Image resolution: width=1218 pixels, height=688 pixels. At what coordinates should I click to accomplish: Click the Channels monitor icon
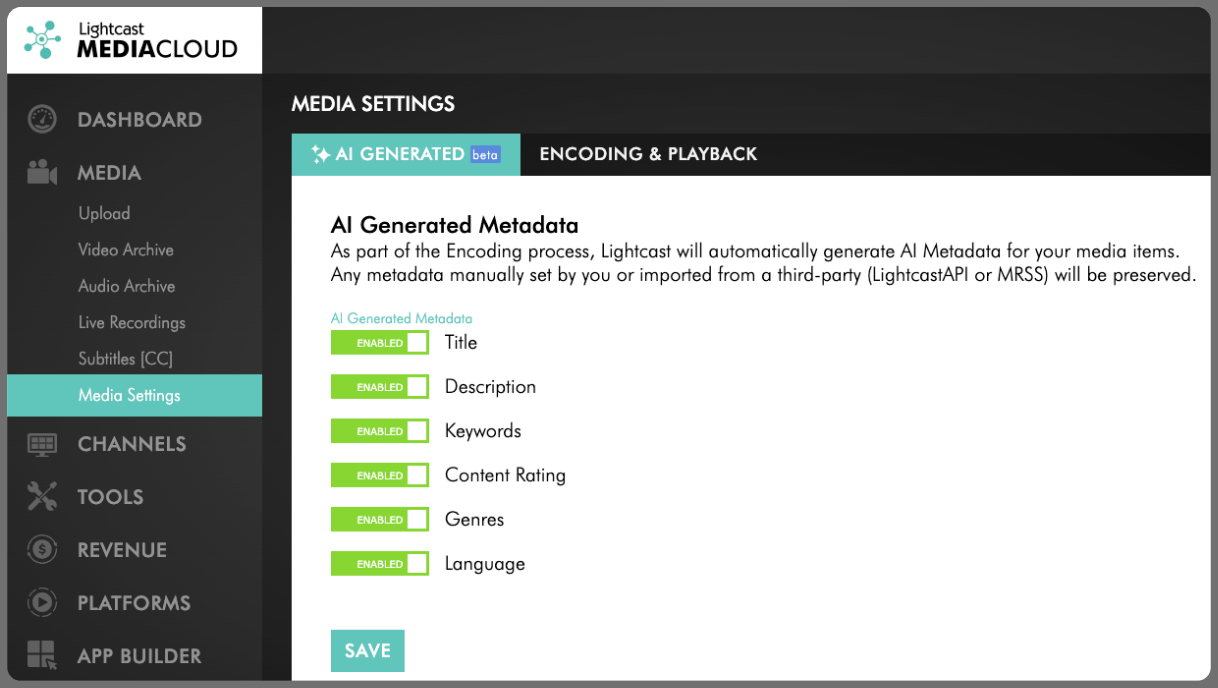click(42, 444)
